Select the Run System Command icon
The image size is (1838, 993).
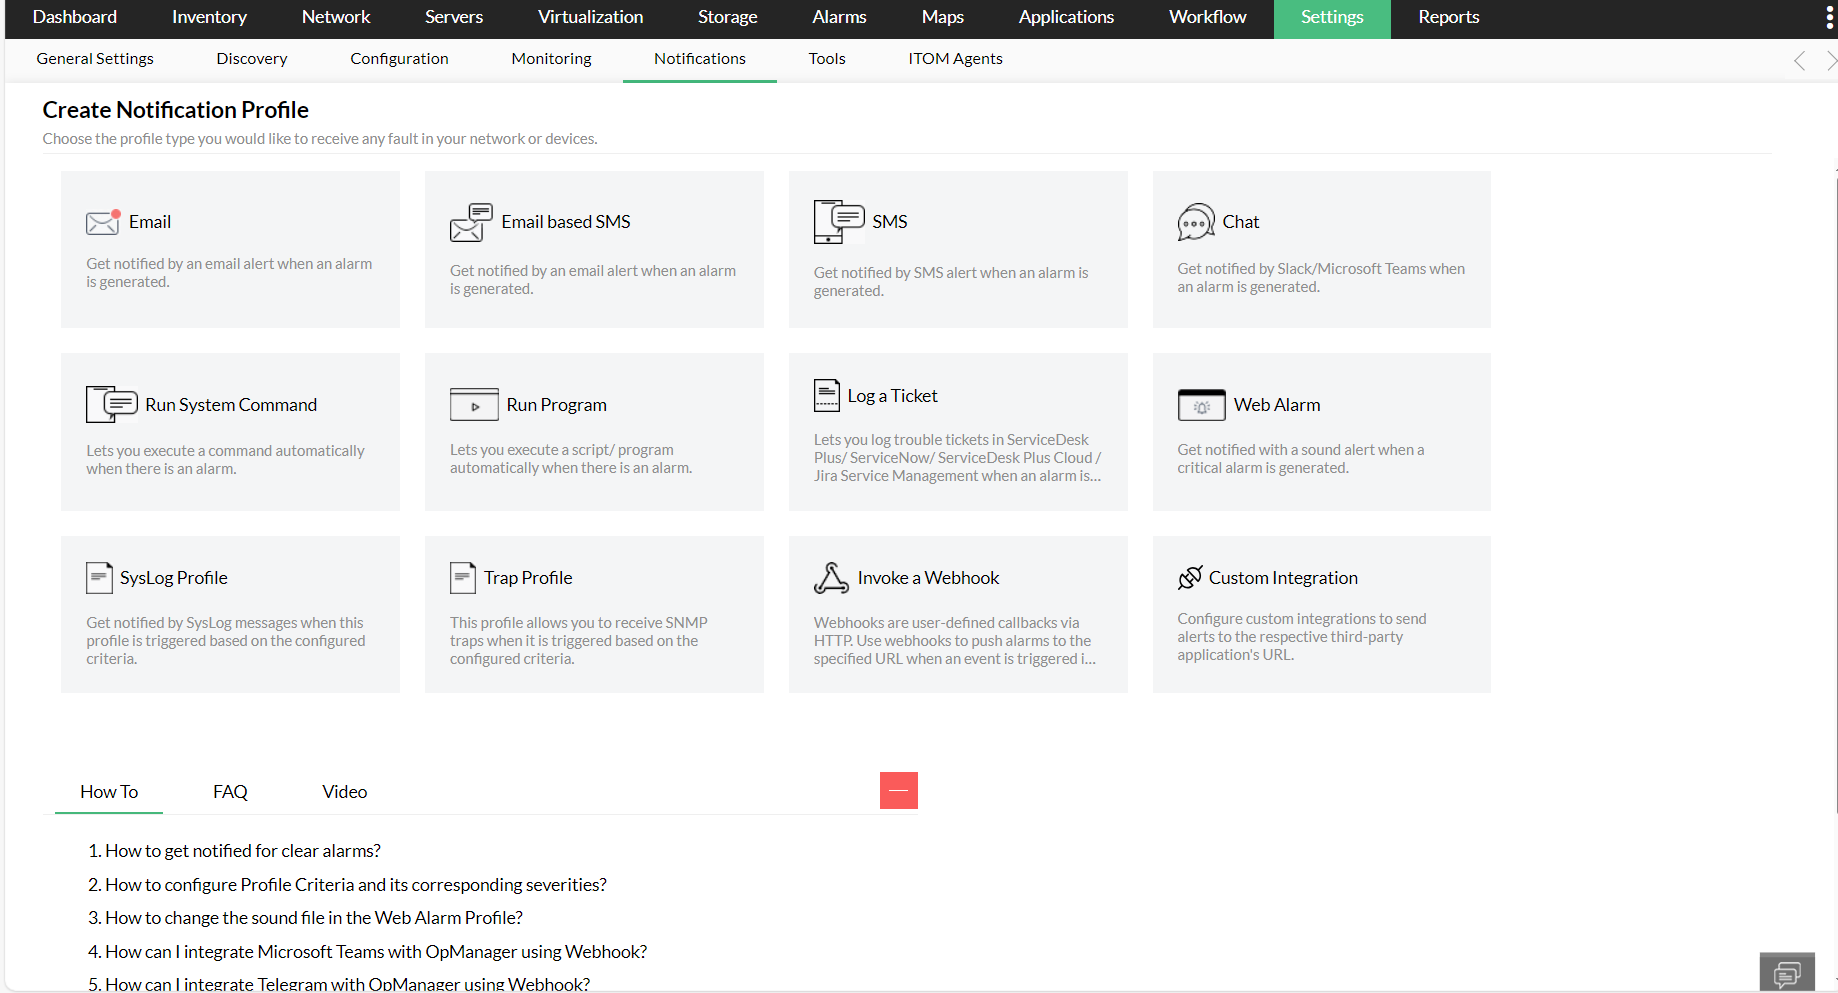(x=111, y=404)
